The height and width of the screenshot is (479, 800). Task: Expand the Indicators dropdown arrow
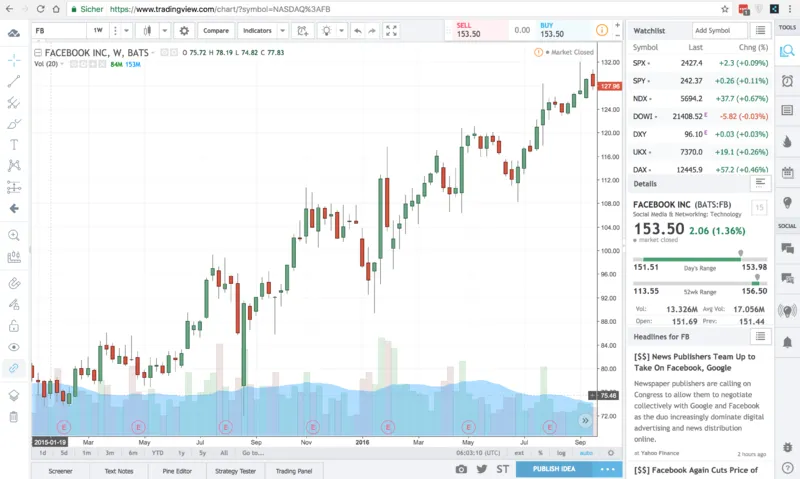pyautogui.click(x=283, y=31)
